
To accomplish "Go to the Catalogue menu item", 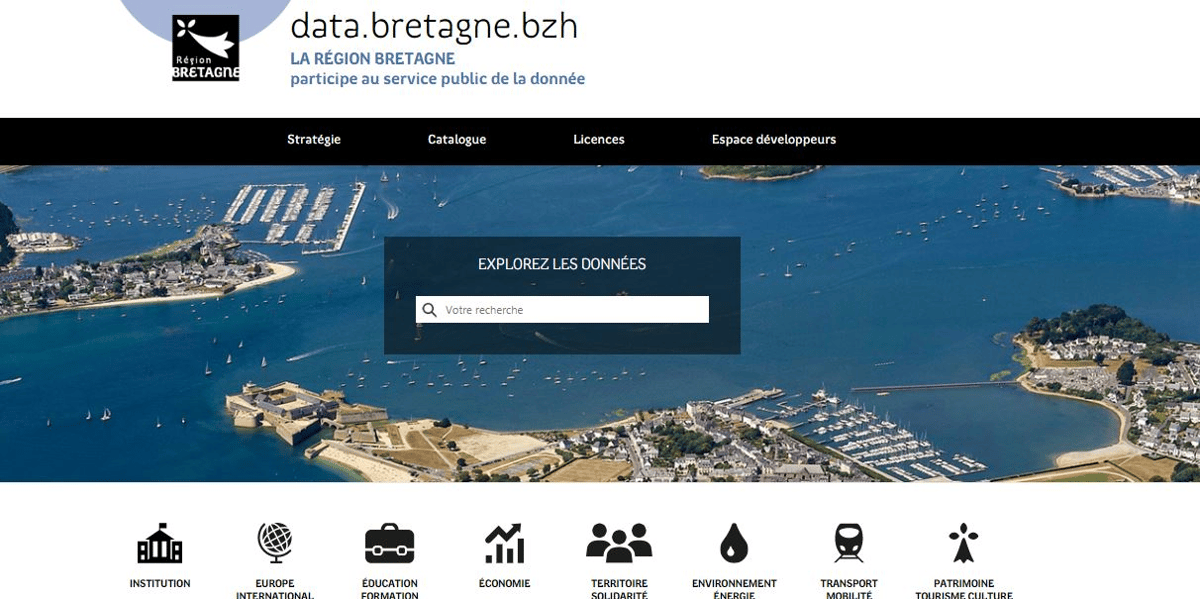I will [457, 140].
